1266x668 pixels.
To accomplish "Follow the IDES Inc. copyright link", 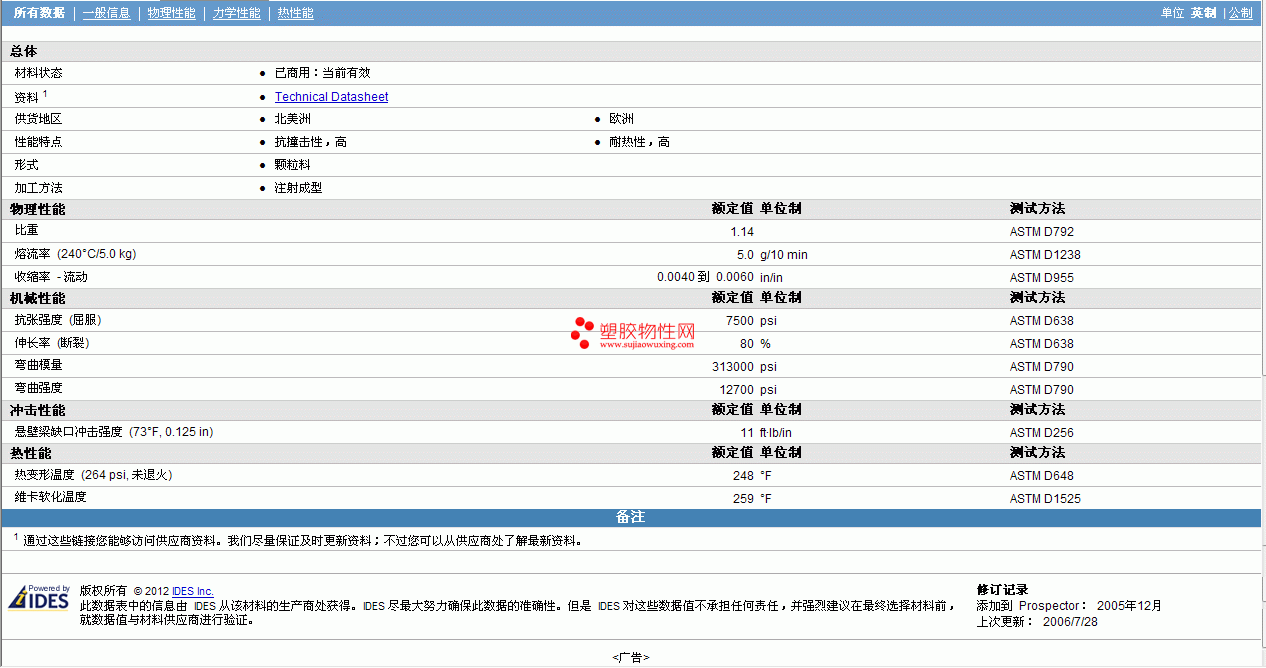I will point(193,592).
